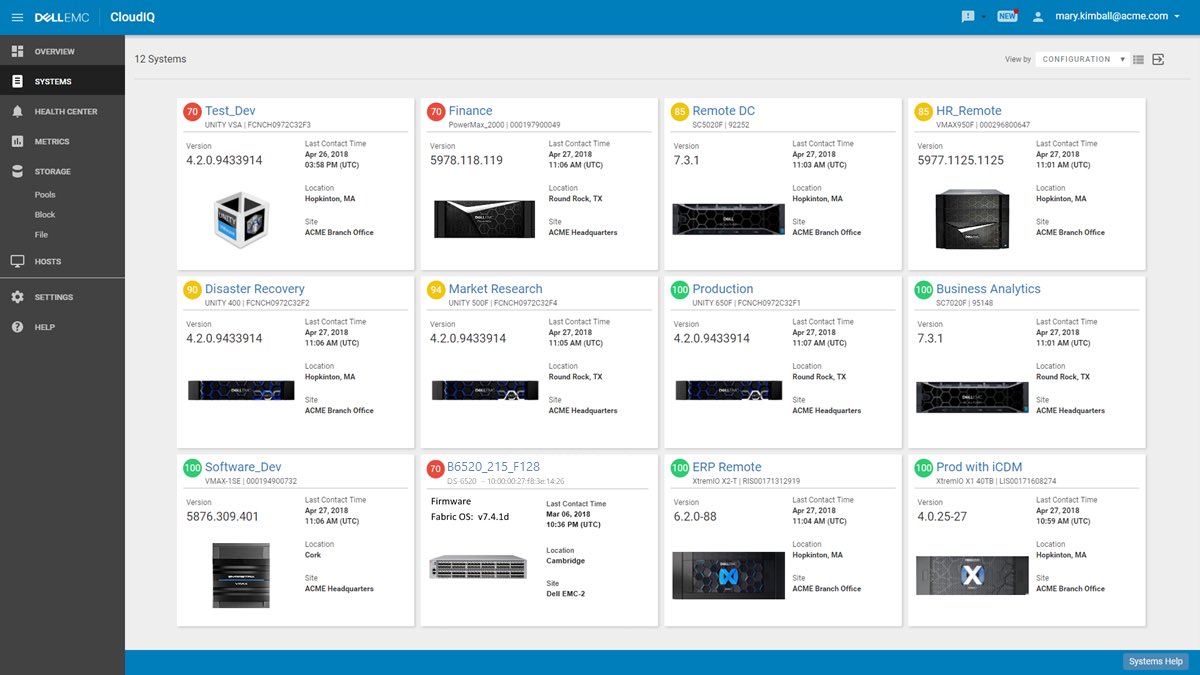This screenshot has height=675, width=1200.
Task: Click the Health Center bell icon
Action: click(x=17, y=111)
